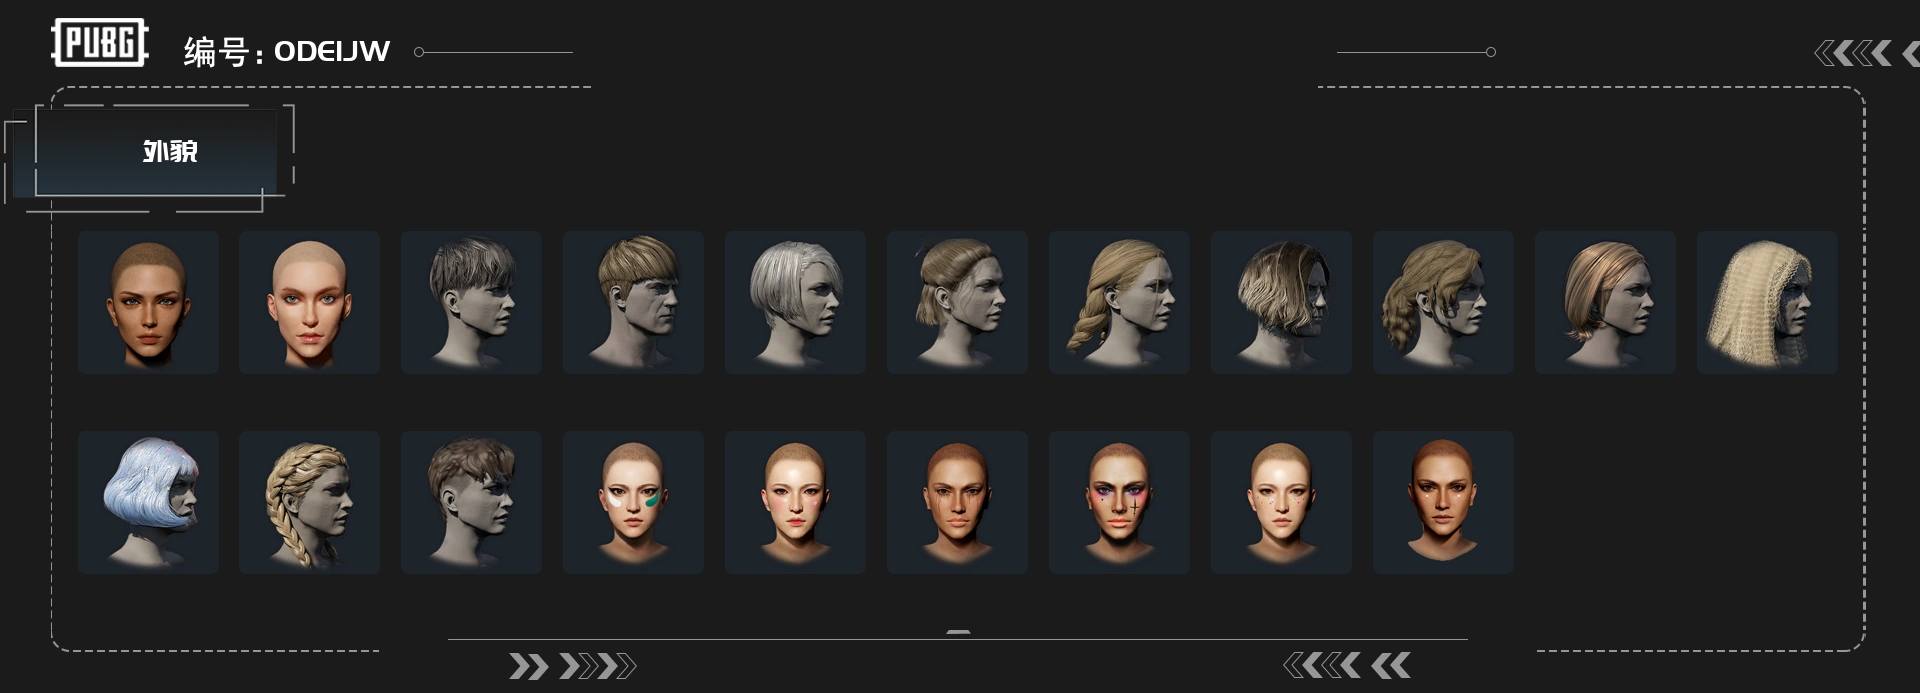This screenshot has height=693, width=1920.
Task: Click the bottom-right left chevron arrows
Action: point(1347,665)
